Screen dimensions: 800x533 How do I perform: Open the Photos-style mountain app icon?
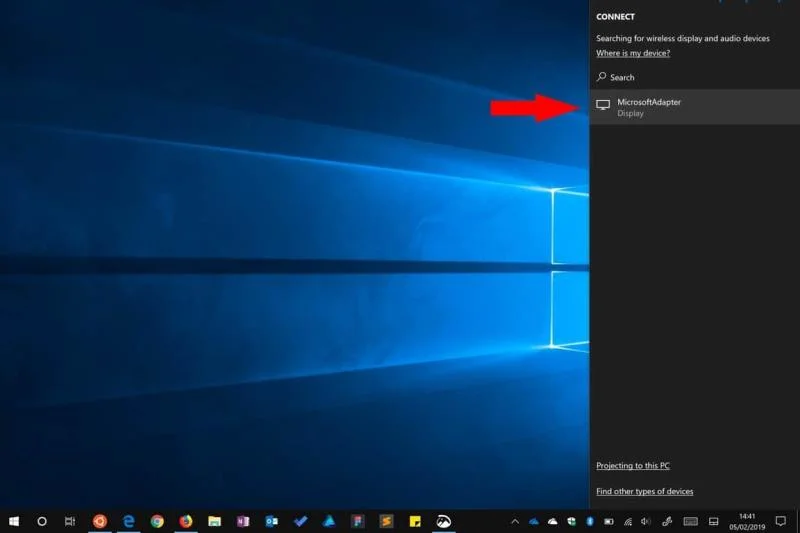443,521
